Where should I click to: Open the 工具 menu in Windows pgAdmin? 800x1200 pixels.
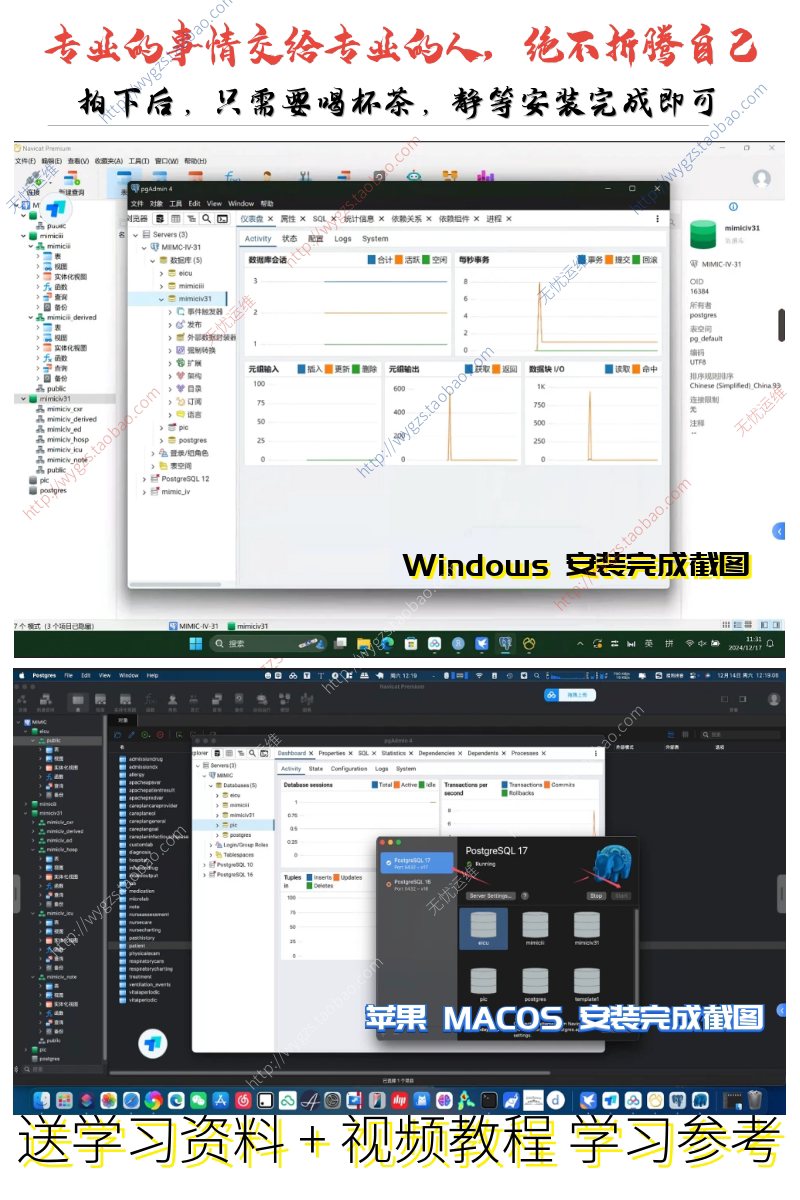click(176, 203)
